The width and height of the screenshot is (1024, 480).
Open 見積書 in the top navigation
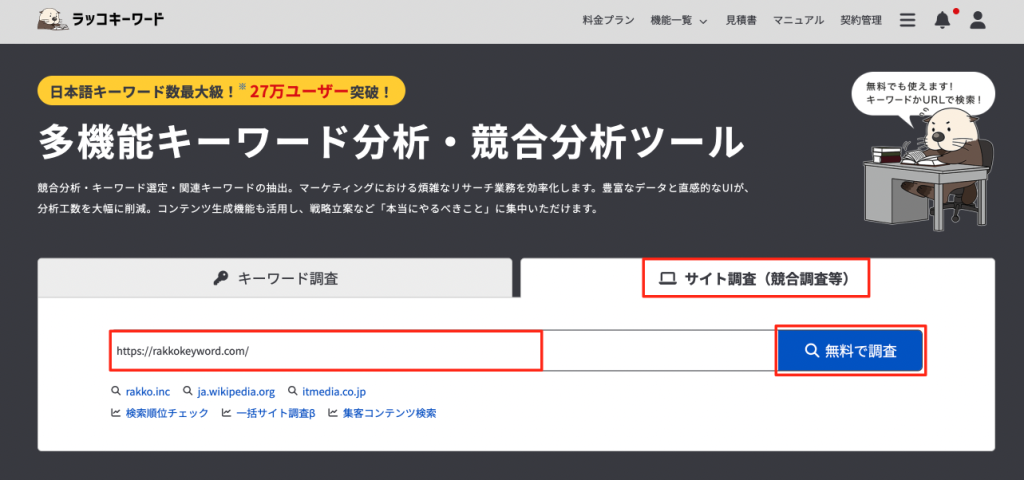[x=741, y=20]
